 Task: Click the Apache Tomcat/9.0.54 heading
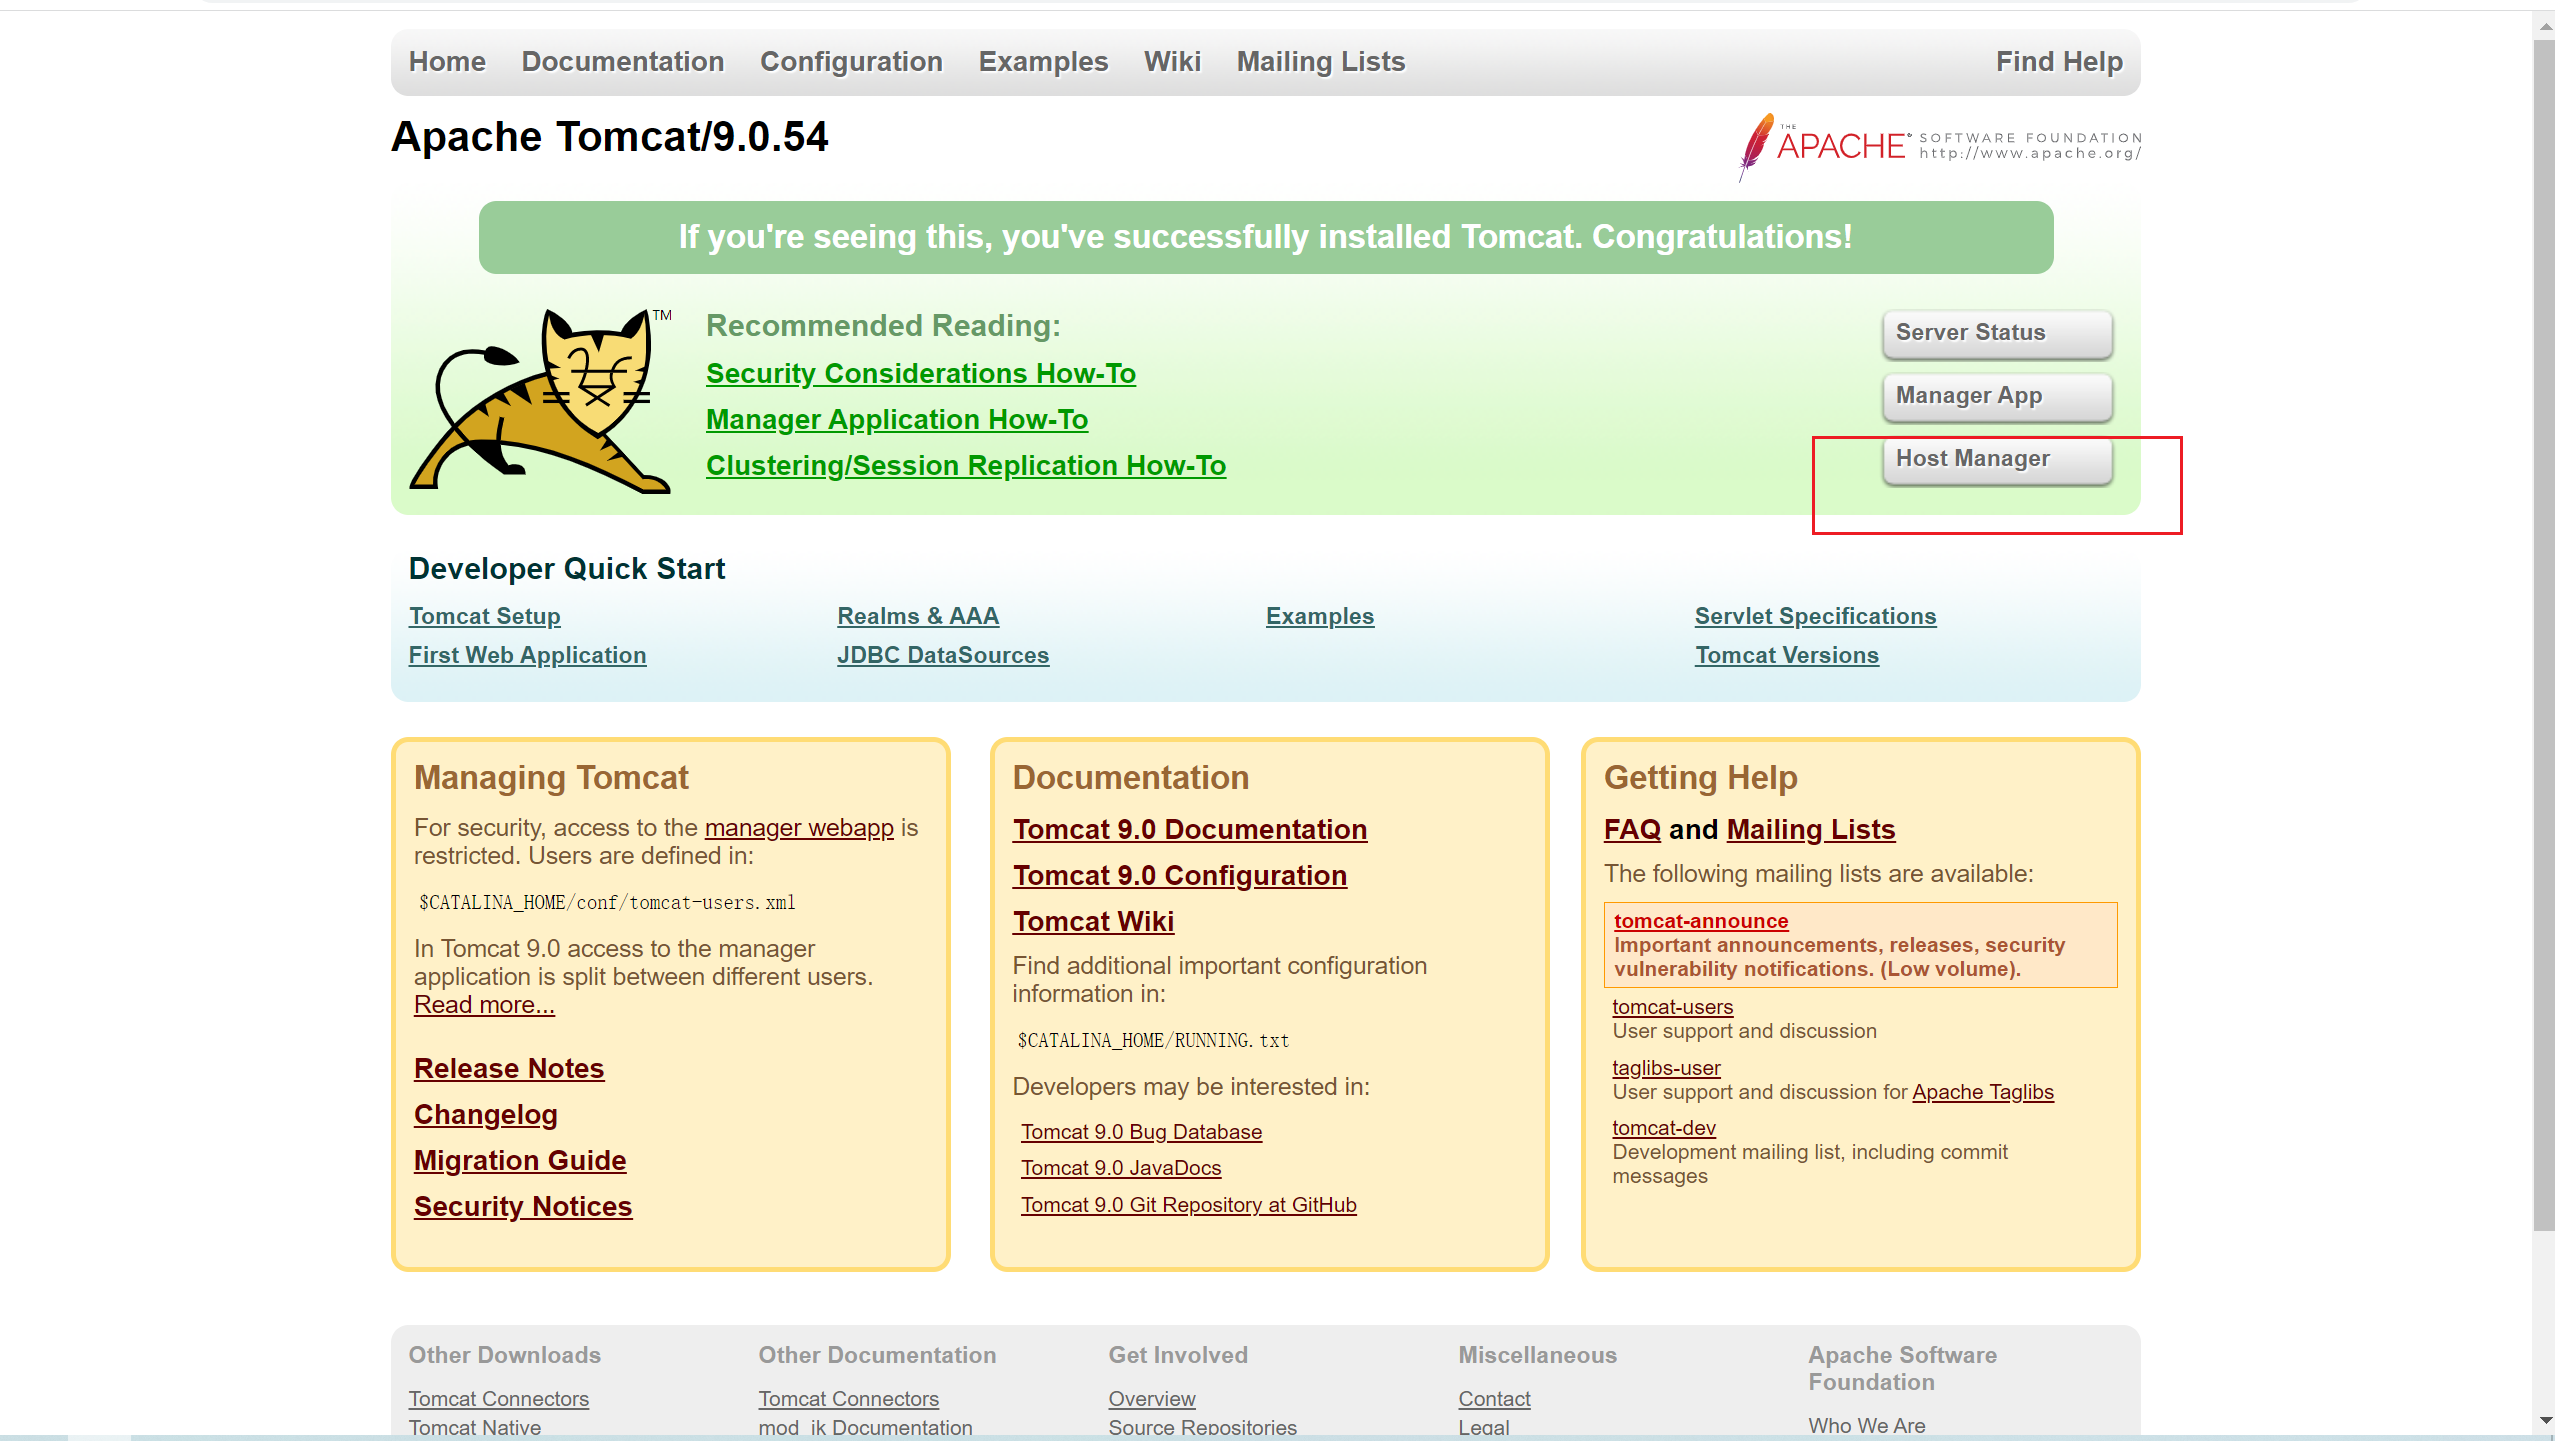click(609, 137)
